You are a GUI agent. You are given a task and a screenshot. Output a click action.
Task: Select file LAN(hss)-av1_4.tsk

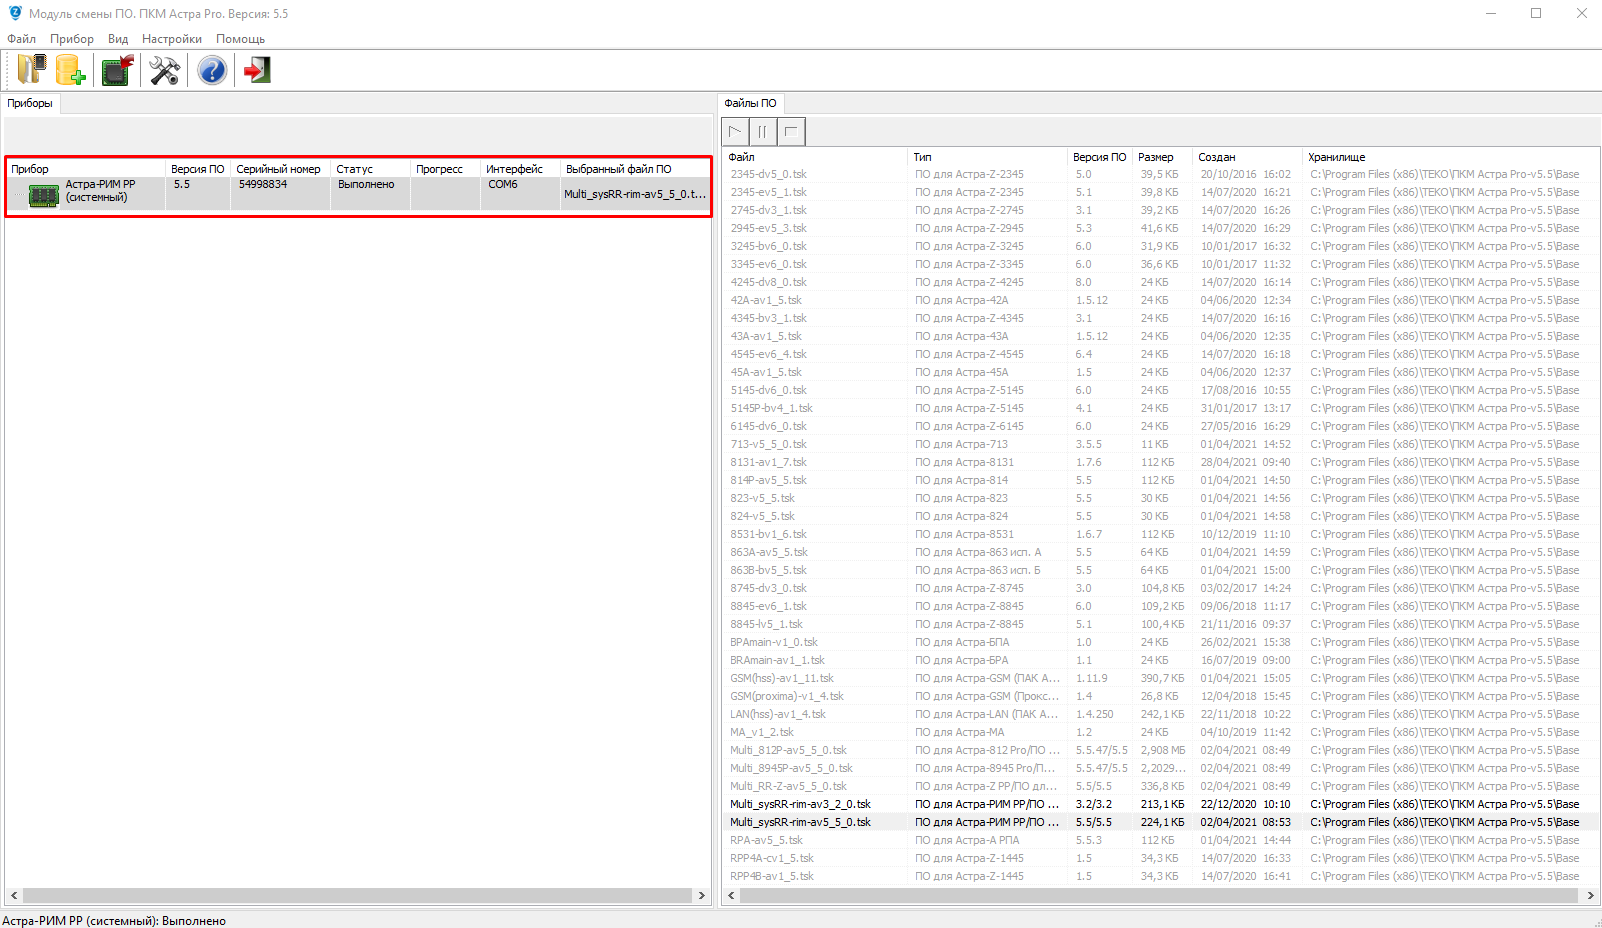(778, 714)
